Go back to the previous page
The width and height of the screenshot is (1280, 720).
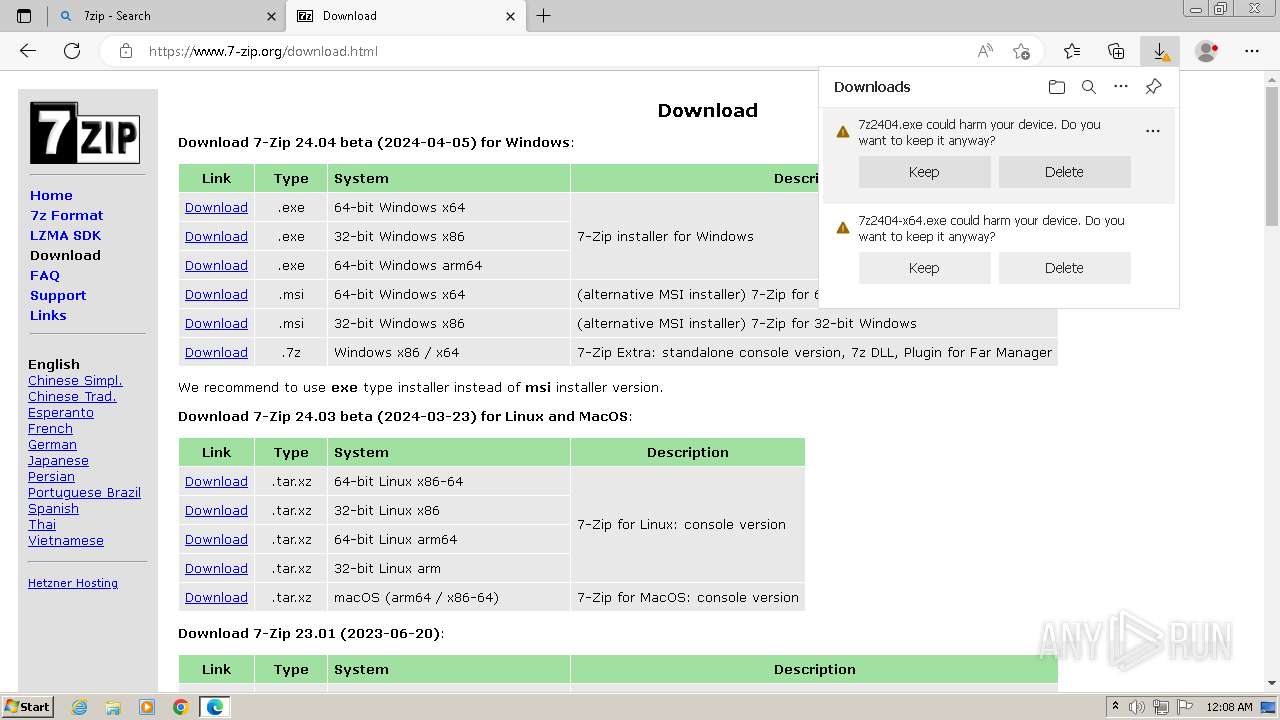28,51
